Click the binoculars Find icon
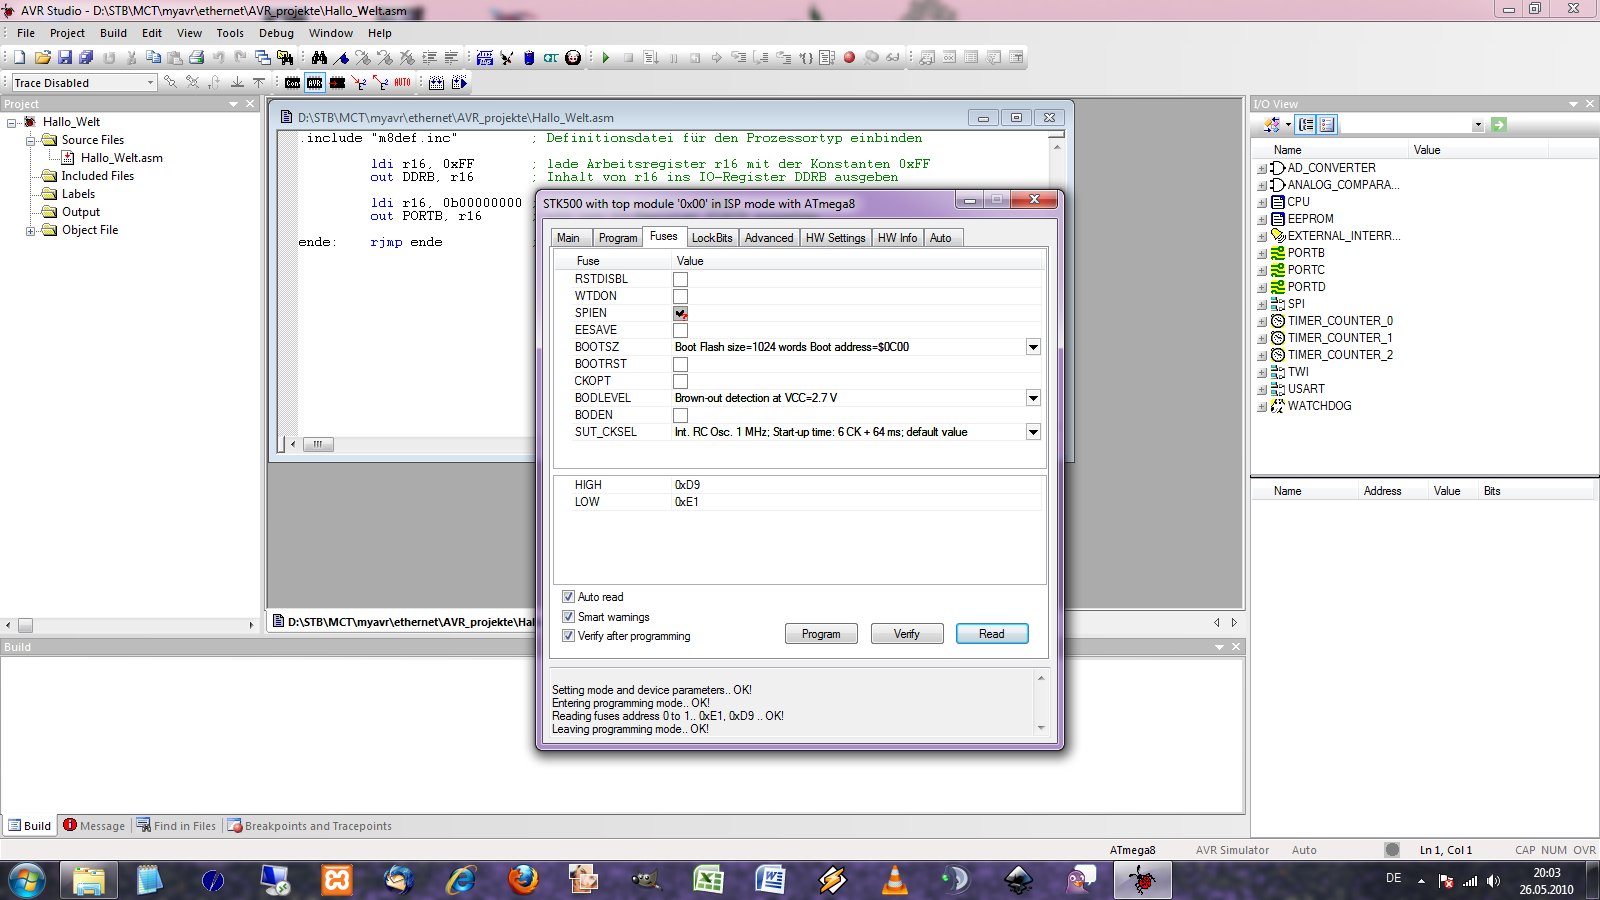The image size is (1600, 900). (x=319, y=58)
